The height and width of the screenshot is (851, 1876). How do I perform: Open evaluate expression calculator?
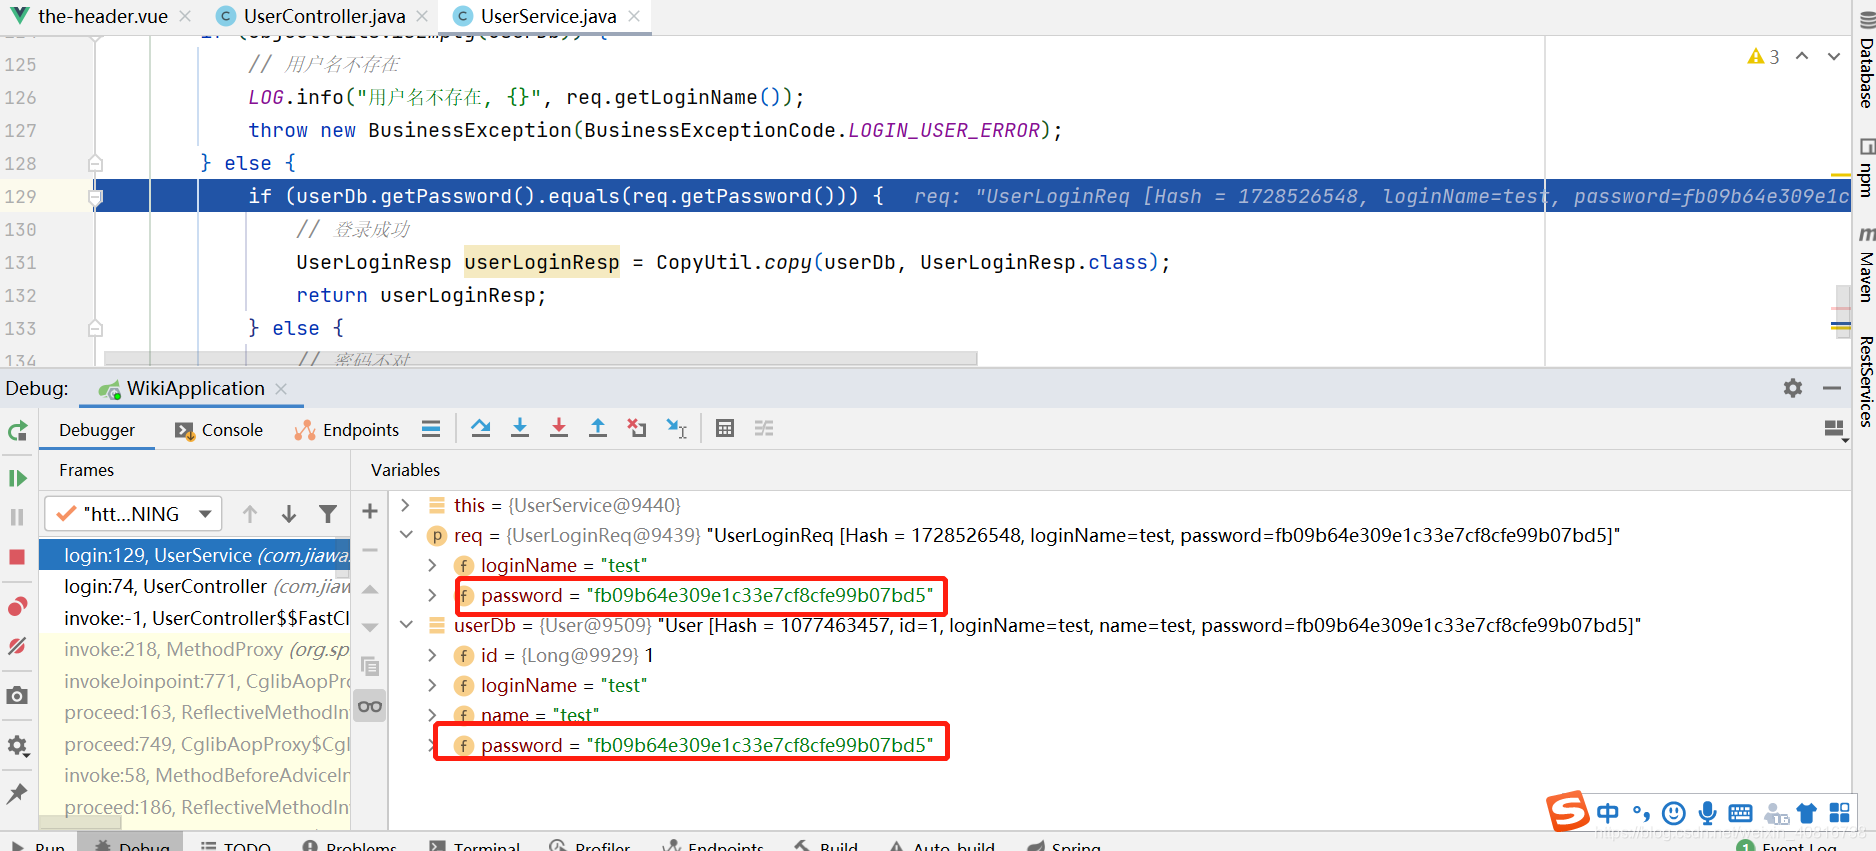pyautogui.click(x=725, y=429)
